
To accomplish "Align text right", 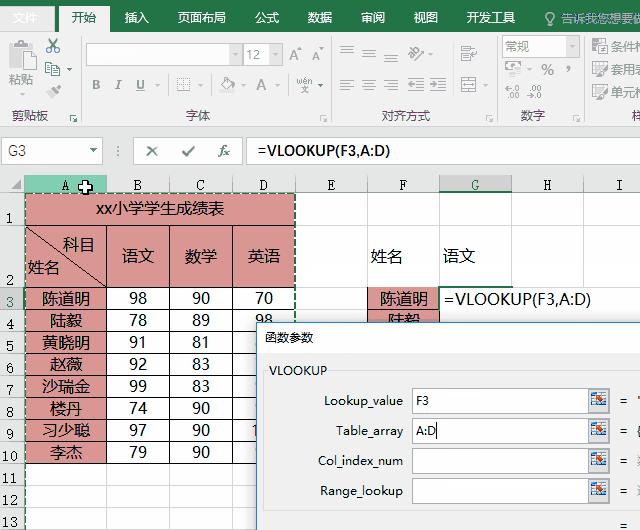I will 391,85.
